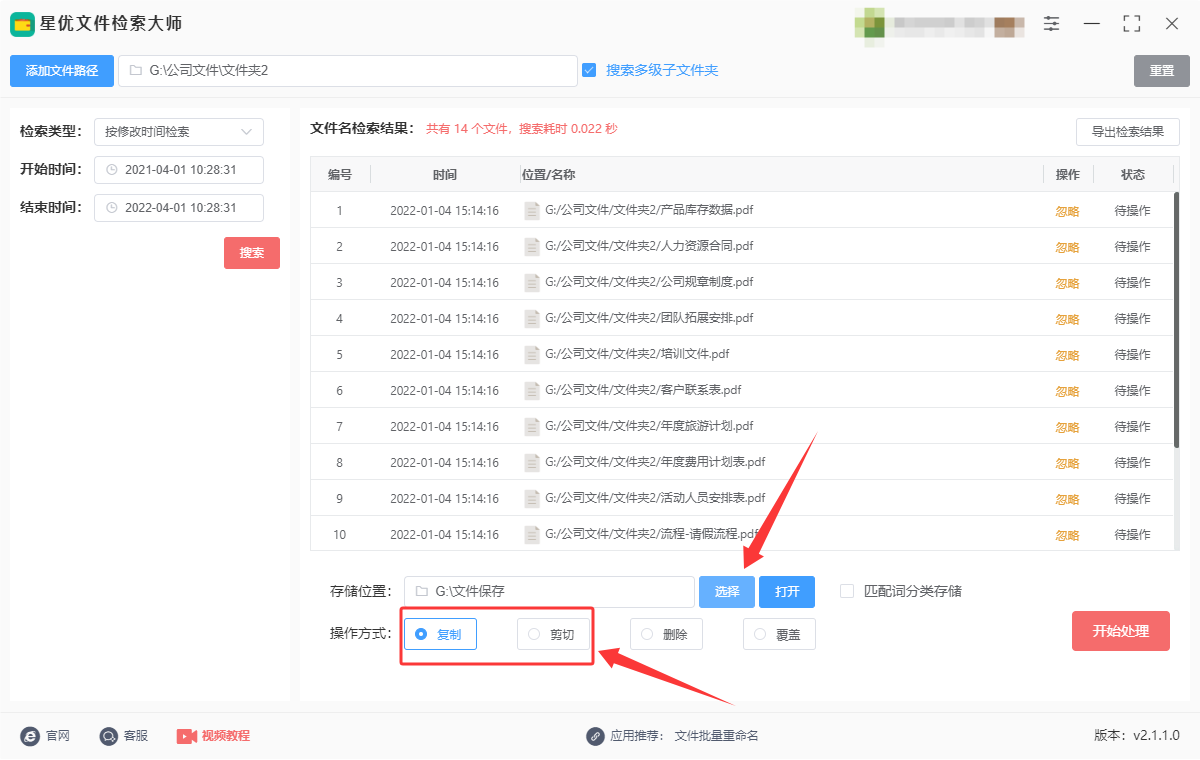Click the 编号 column header
The width and height of the screenshot is (1200, 760).
[340, 175]
